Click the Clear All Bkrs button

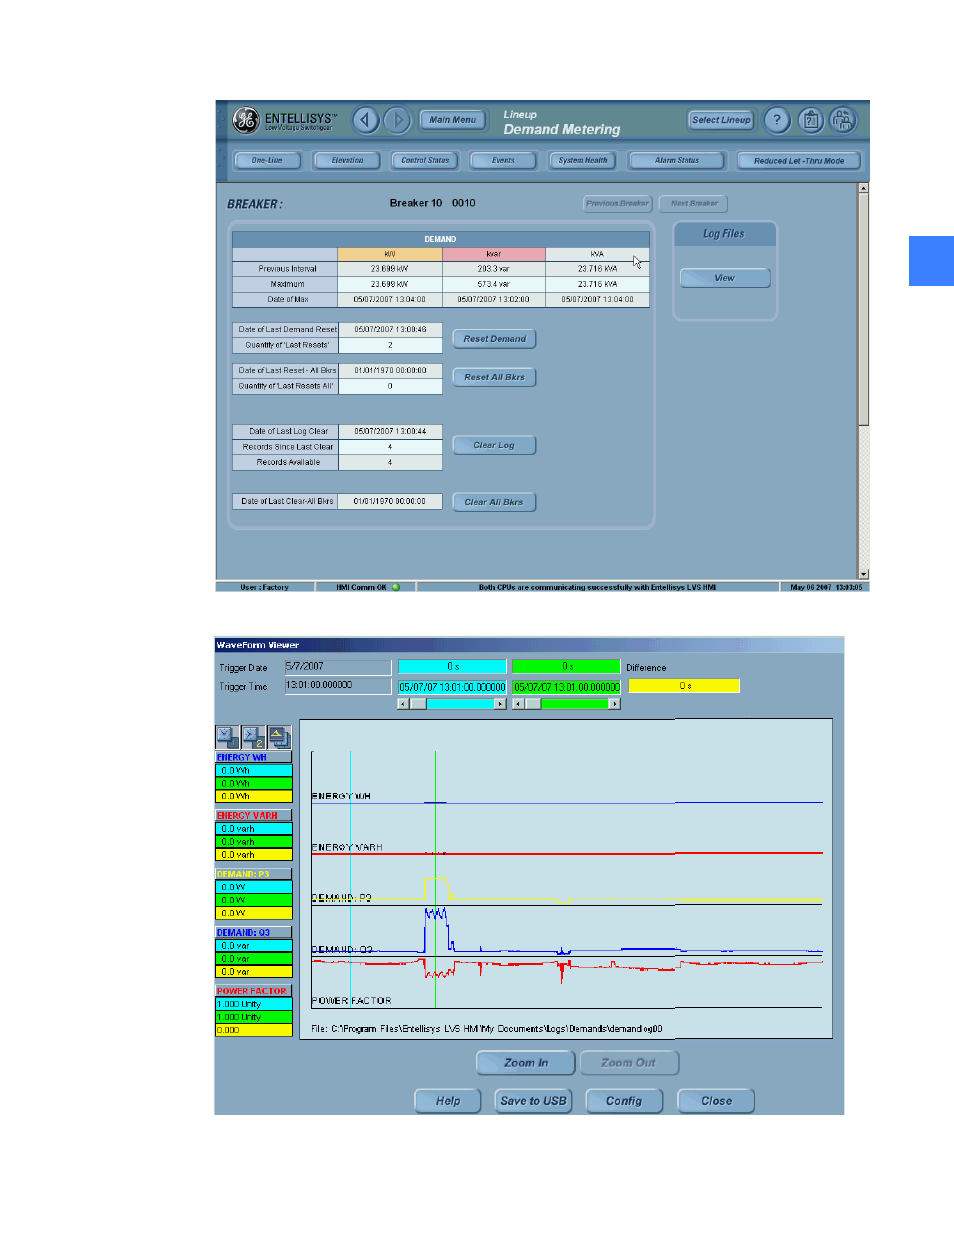coord(495,502)
